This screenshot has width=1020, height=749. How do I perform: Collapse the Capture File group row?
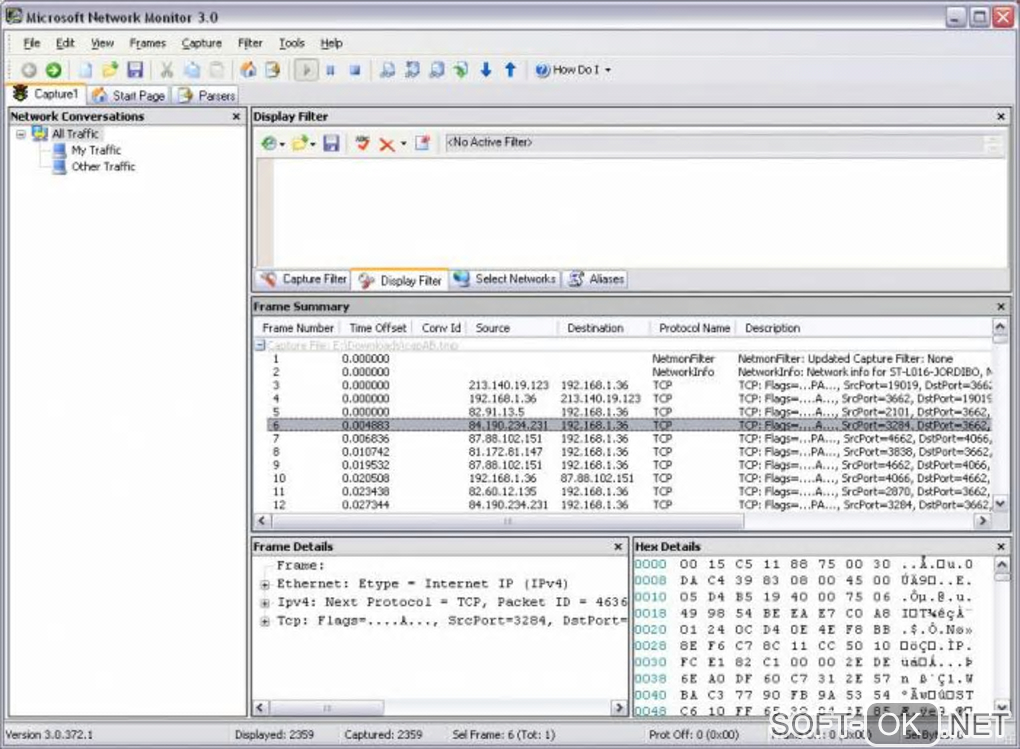[x=260, y=346]
